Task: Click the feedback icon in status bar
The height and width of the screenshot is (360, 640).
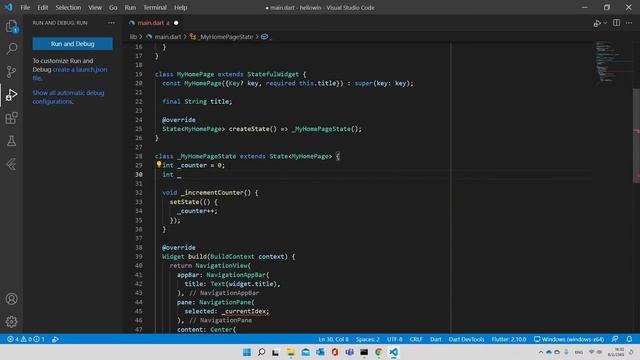Action: coord(615,339)
